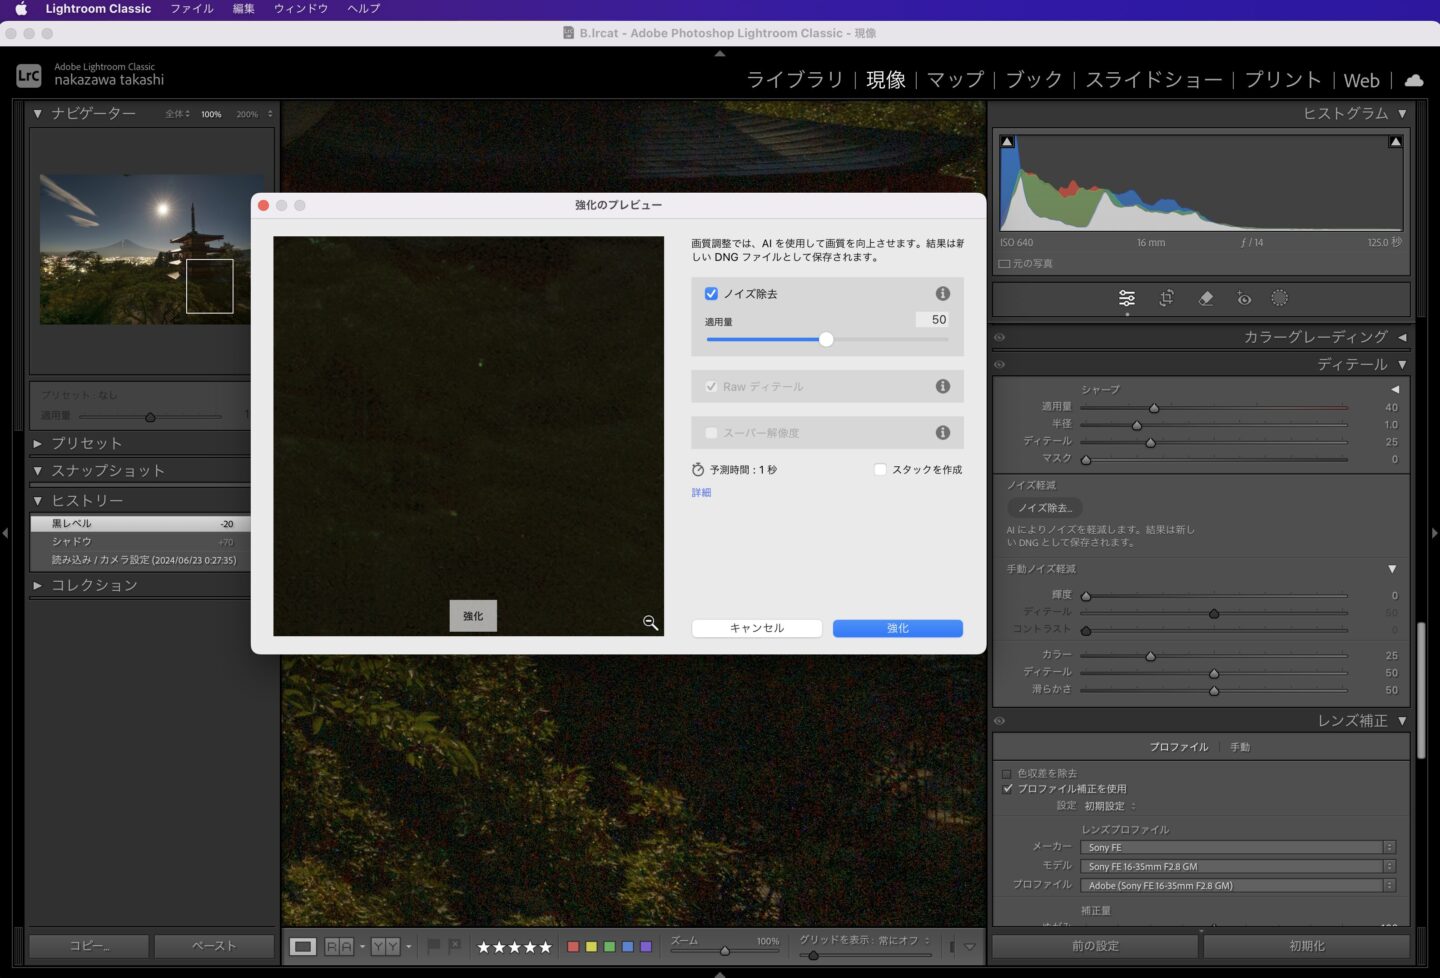Click the blue 強化 button

[x=897, y=628]
